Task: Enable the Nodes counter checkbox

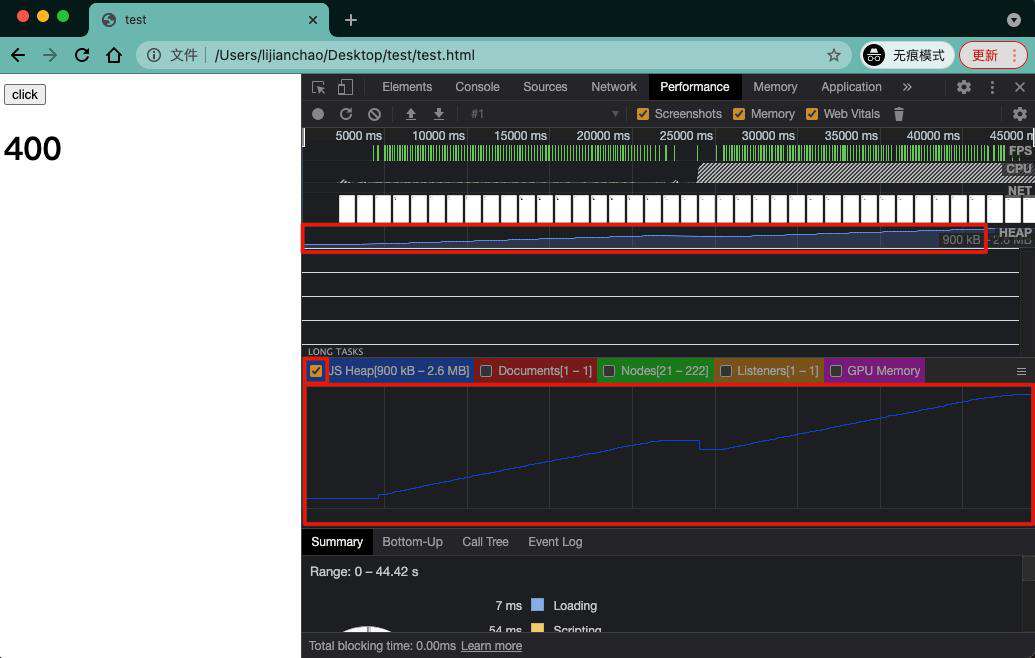Action: coord(609,371)
